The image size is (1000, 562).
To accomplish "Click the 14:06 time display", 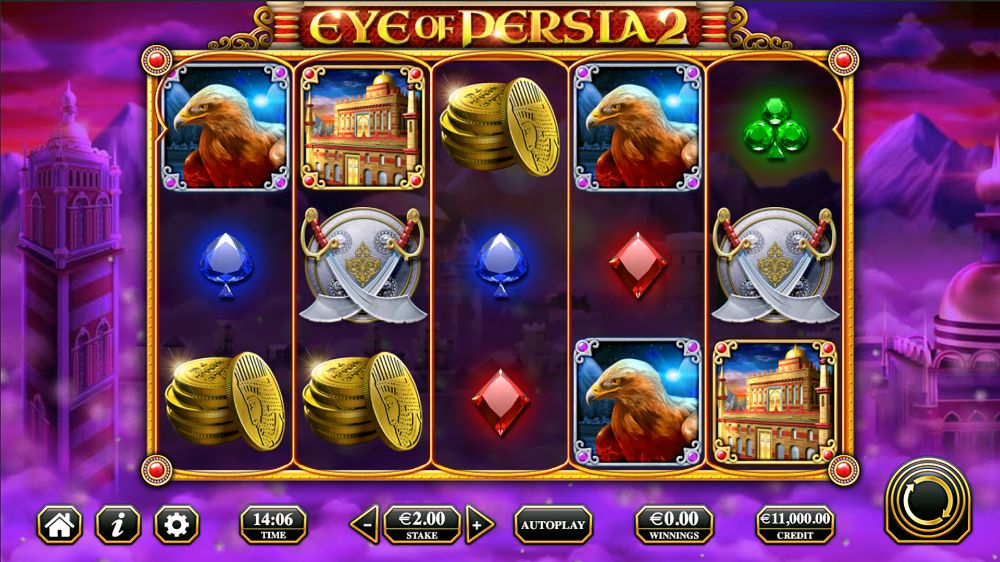I will click(273, 524).
